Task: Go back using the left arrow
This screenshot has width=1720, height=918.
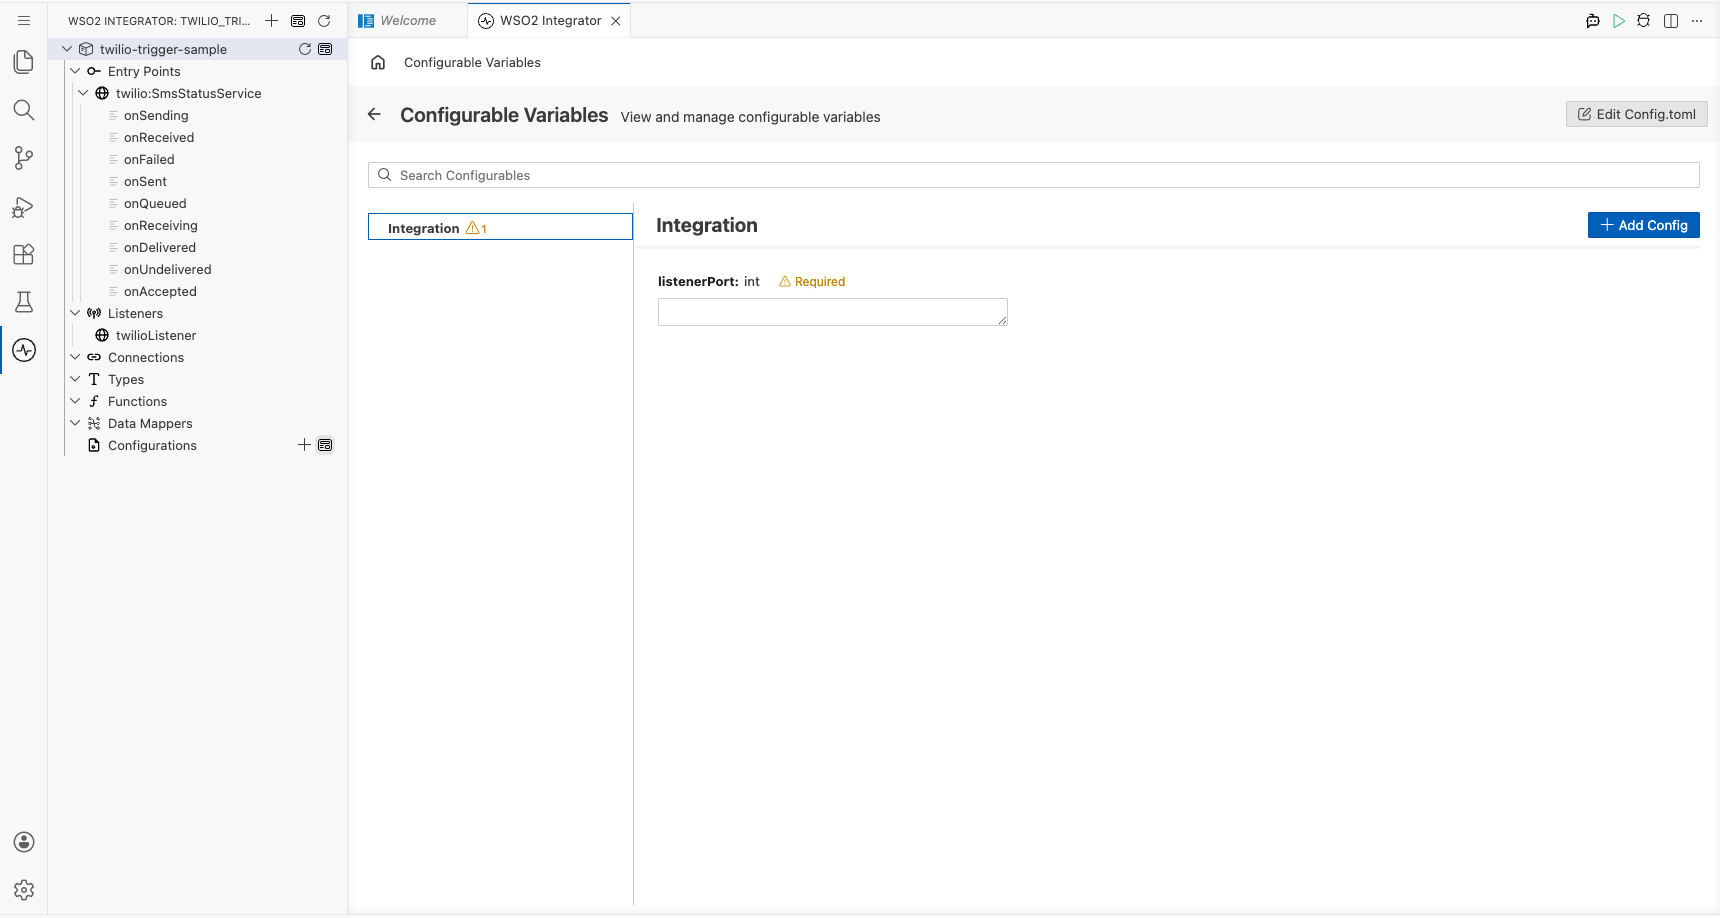Action: point(375,114)
